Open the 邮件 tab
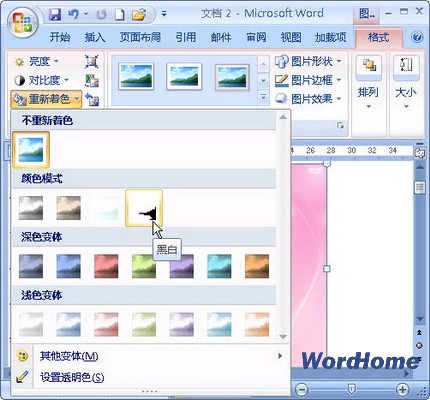430x400 pixels. click(221, 37)
